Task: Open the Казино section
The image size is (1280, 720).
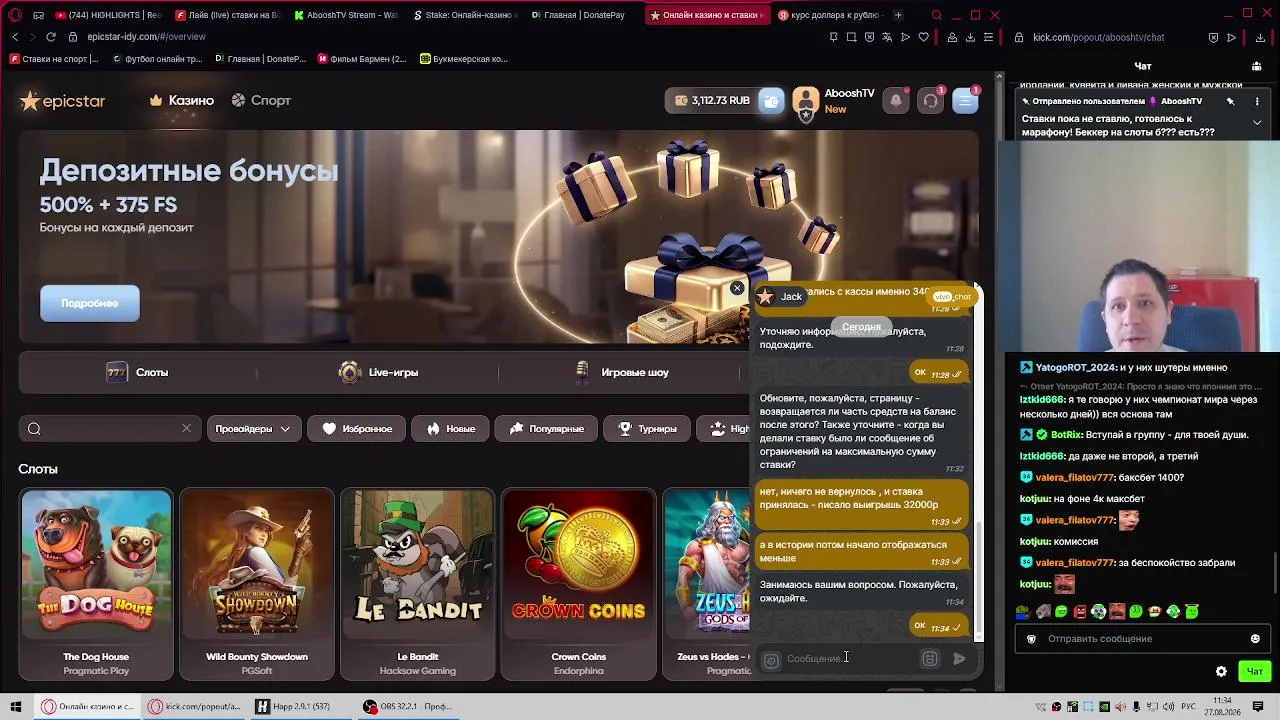Action: coord(182,101)
